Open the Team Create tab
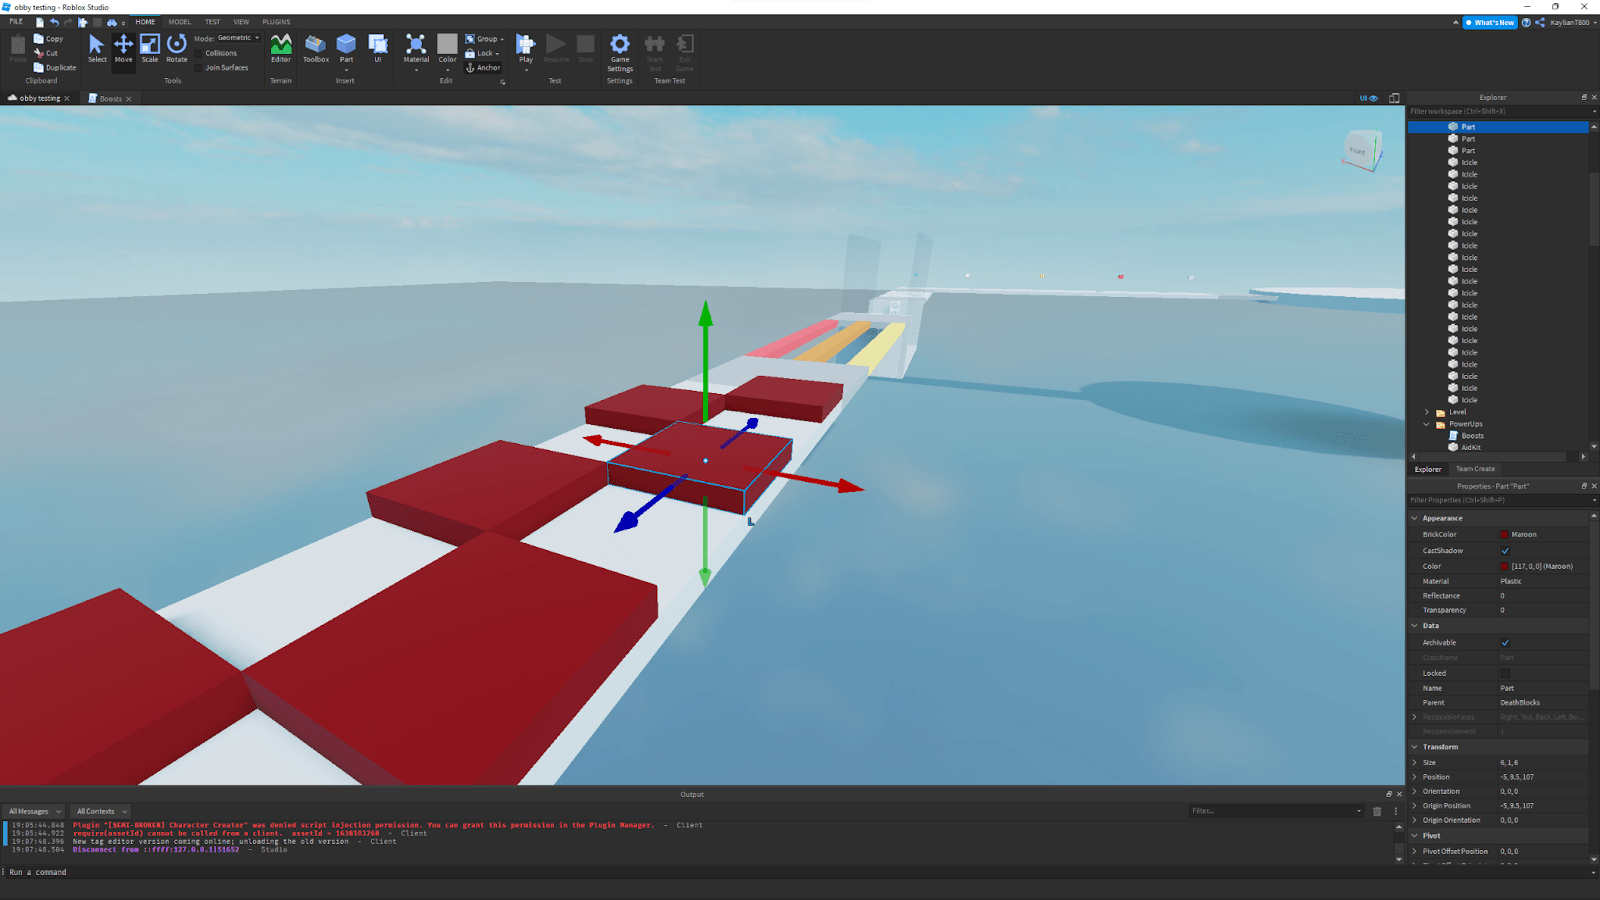This screenshot has height=900, width=1600. pyautogui.click(x=1475, y=468)
